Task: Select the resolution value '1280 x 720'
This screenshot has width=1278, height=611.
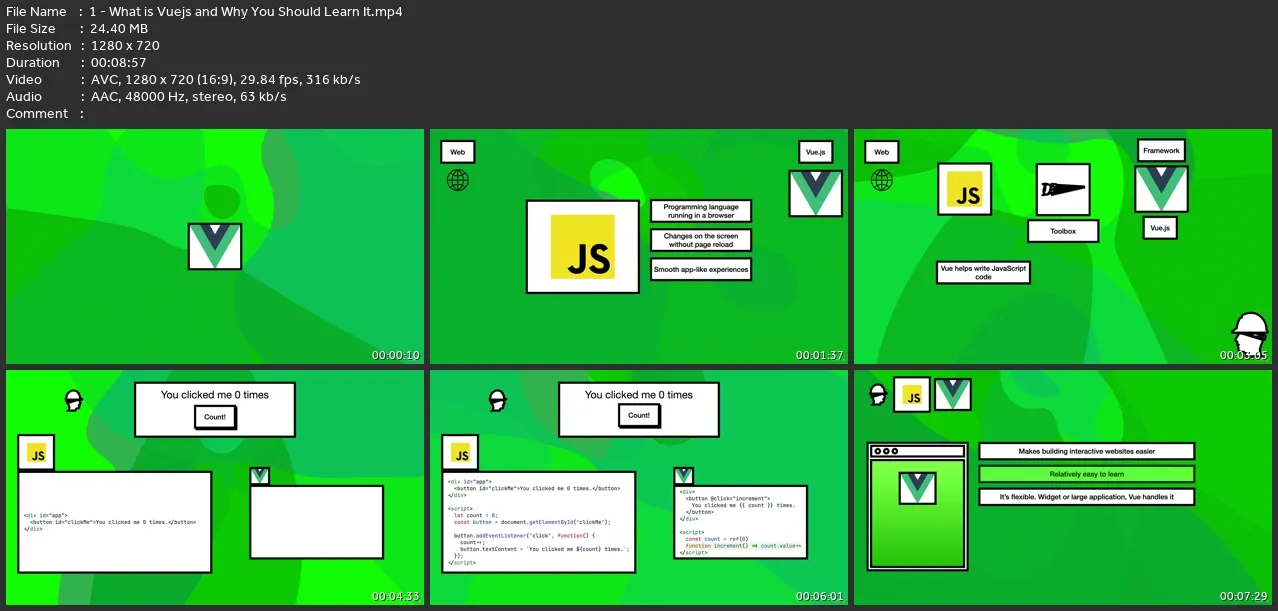Action: point(124,45)
